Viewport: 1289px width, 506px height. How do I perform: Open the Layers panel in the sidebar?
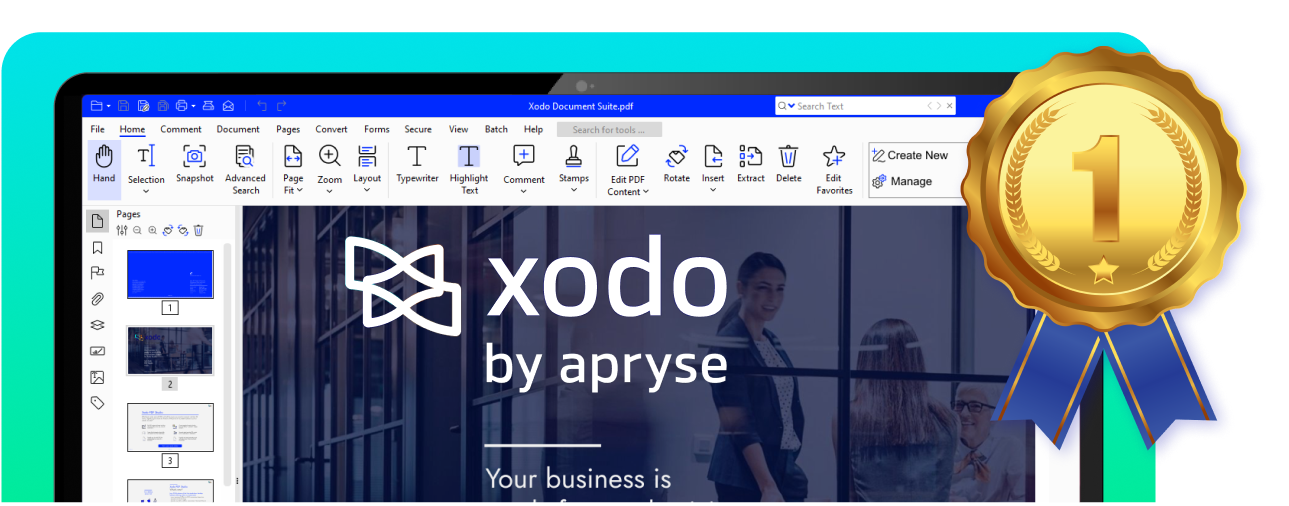(x=97, y=325)
